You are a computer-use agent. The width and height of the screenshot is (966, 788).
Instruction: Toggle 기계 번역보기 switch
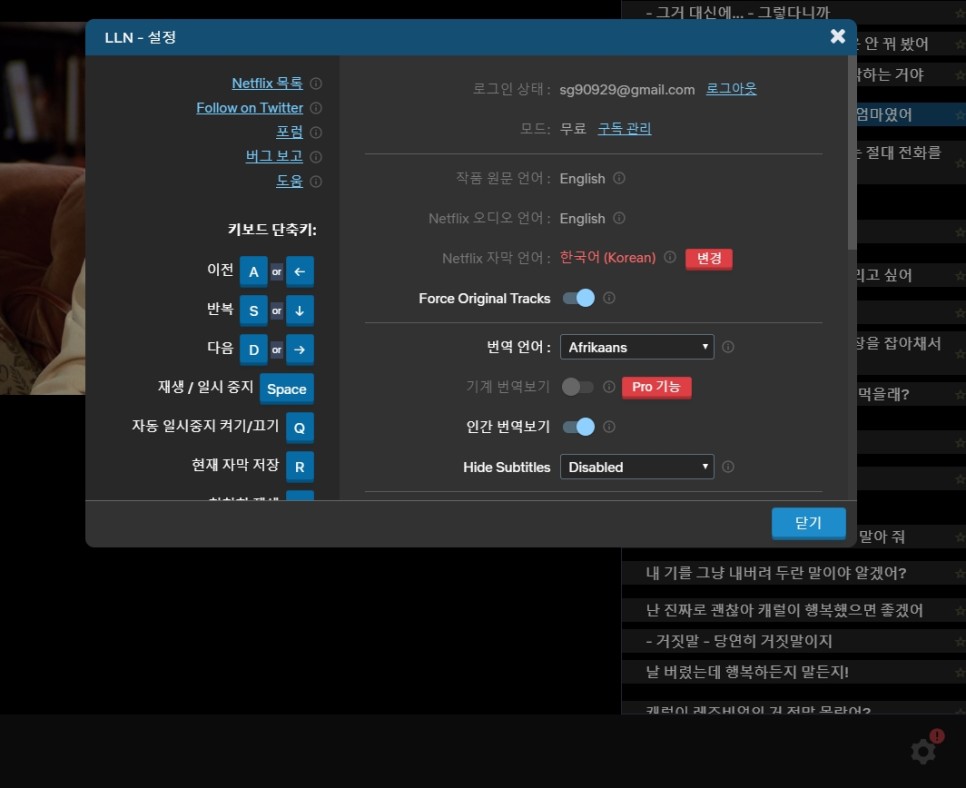(578, 387)
